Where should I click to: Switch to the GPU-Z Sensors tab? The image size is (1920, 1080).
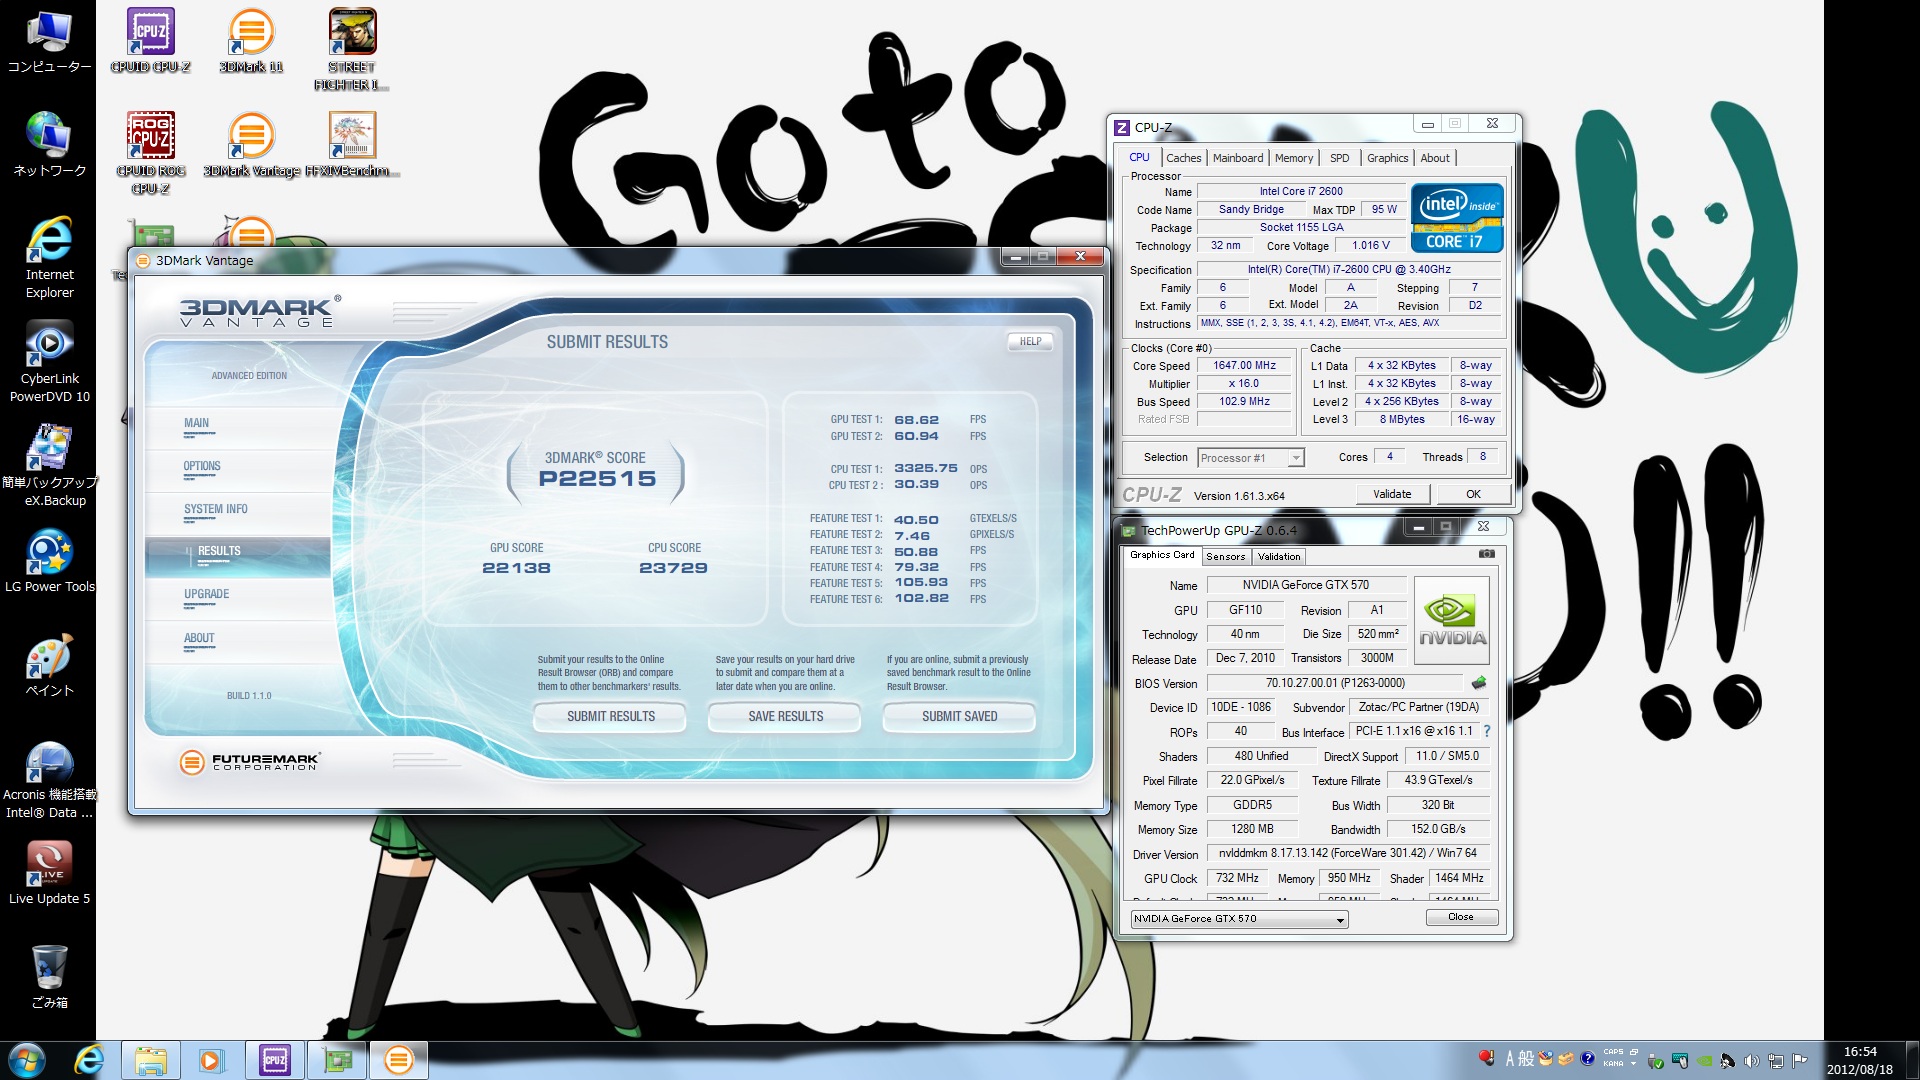[1225, 556]
